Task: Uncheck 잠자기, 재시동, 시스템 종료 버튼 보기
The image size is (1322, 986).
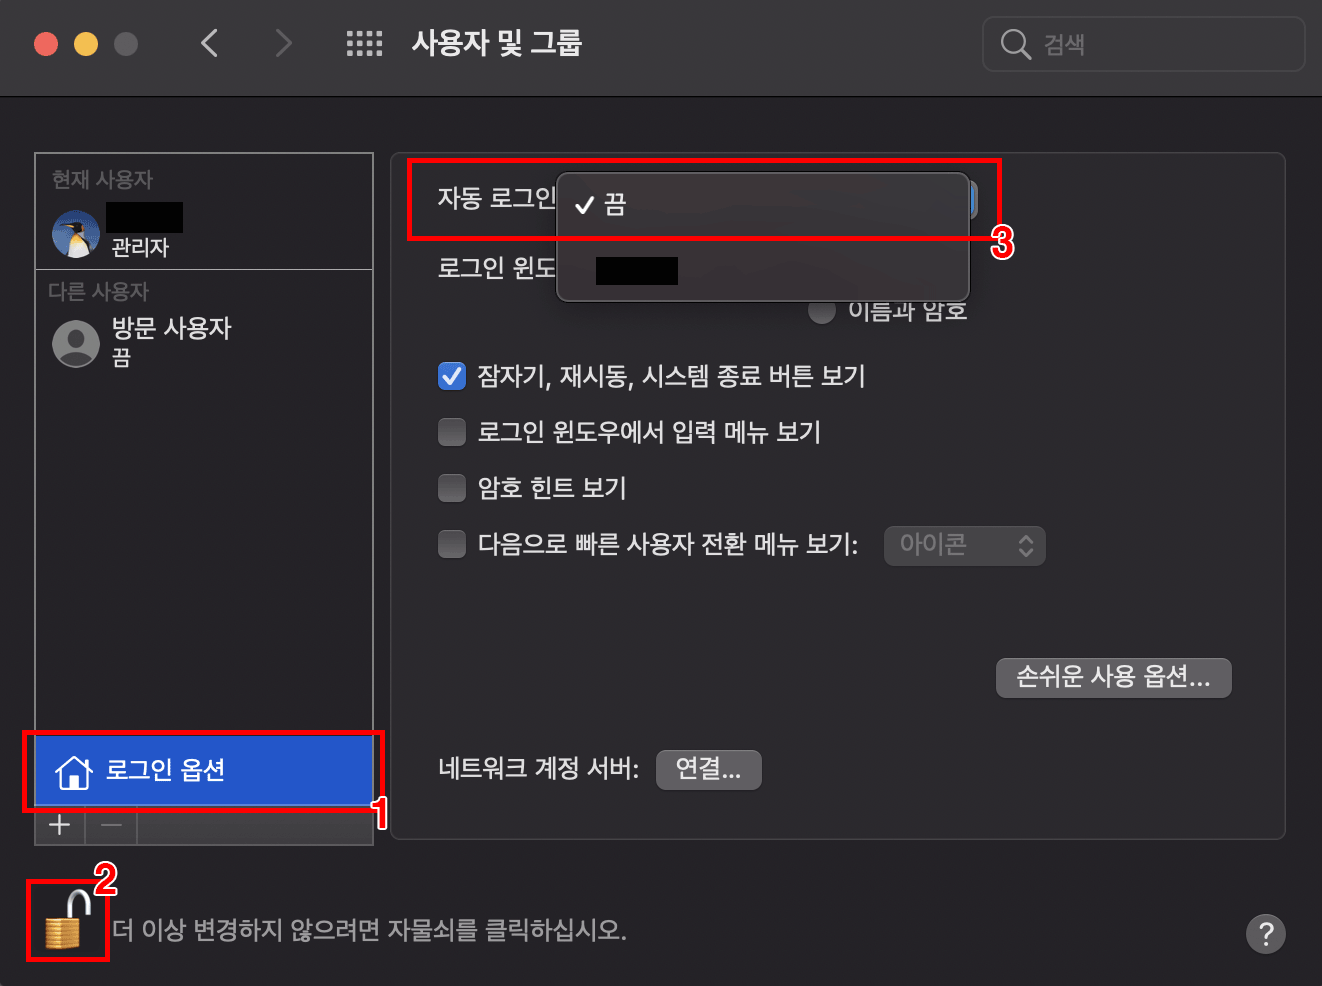Action: coord(452,376)
